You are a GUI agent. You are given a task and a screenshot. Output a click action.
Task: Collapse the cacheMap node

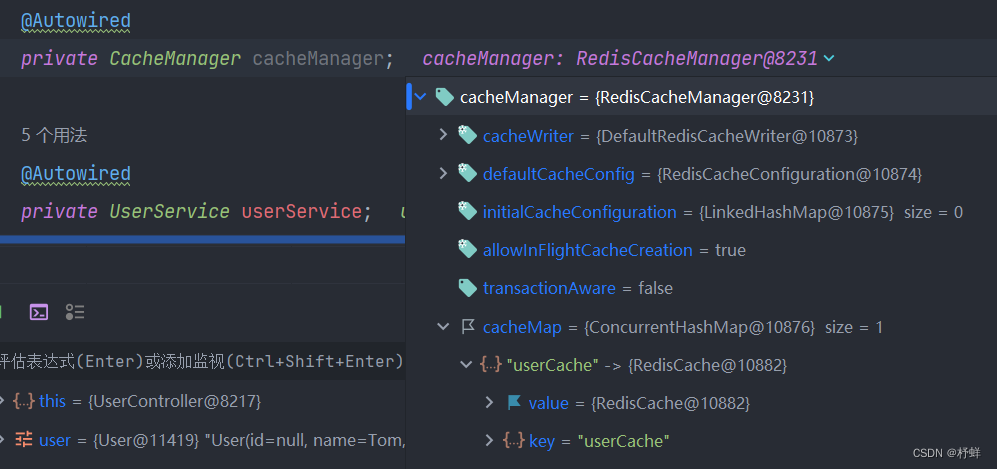pyautogui.click(x=444, y=327)
